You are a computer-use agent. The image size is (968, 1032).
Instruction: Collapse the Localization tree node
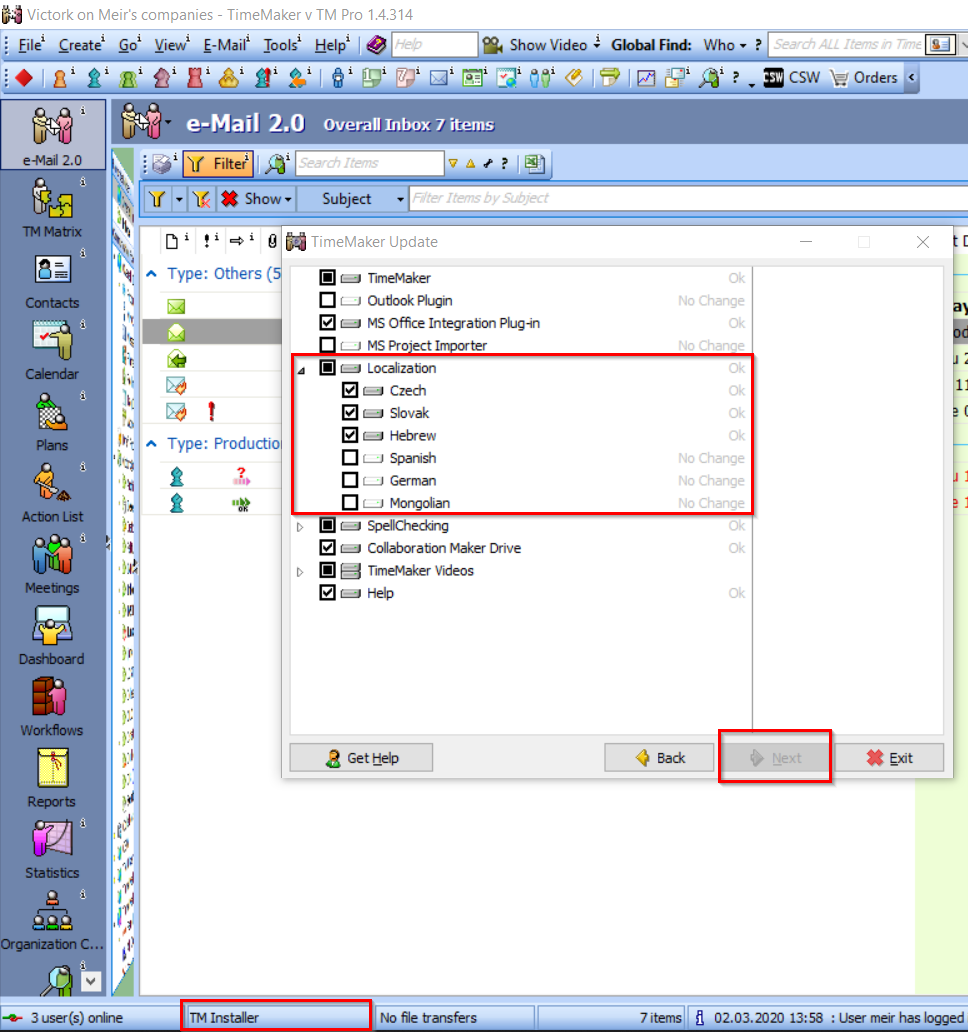pos(301,370)
